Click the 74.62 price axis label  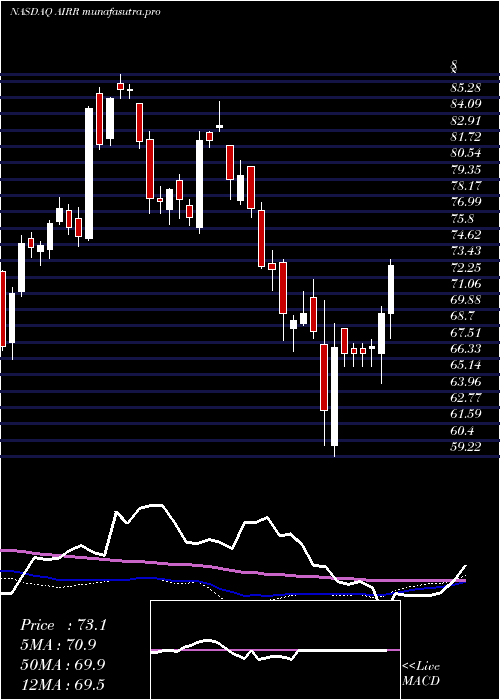(466, 235)
